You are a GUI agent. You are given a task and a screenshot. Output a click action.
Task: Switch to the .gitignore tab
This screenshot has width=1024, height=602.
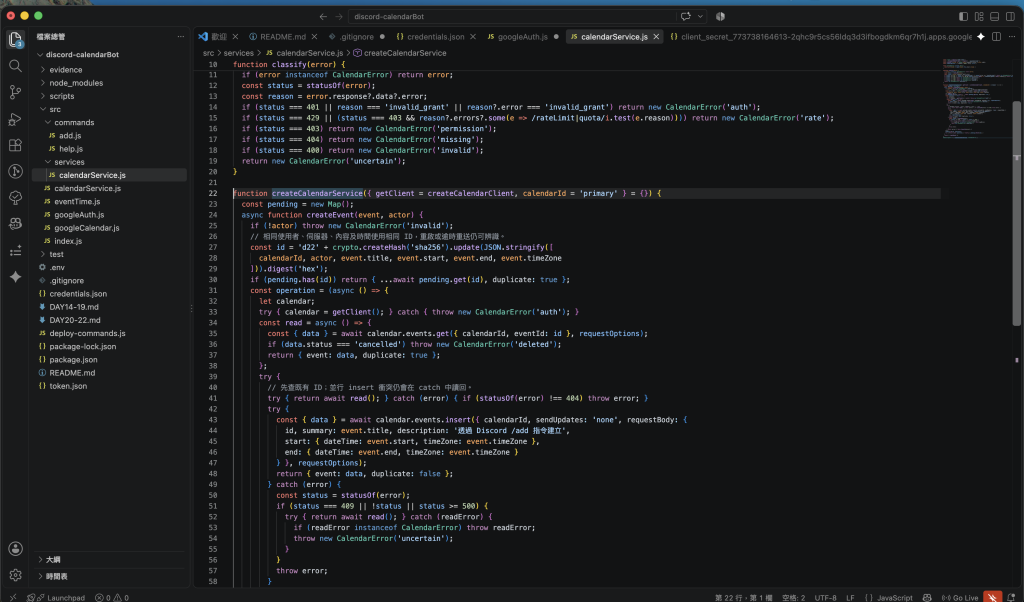click(357, 37)
